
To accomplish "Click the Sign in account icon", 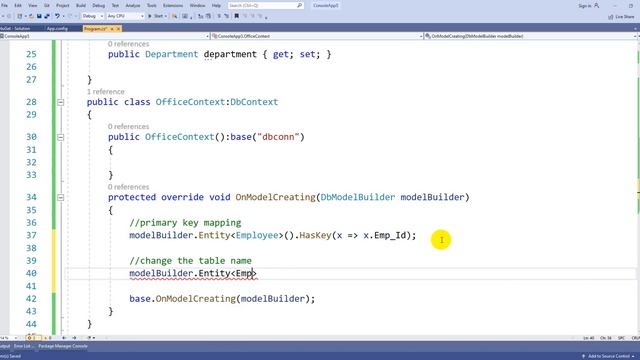I will pyautogui.click(x=597, y=6).
